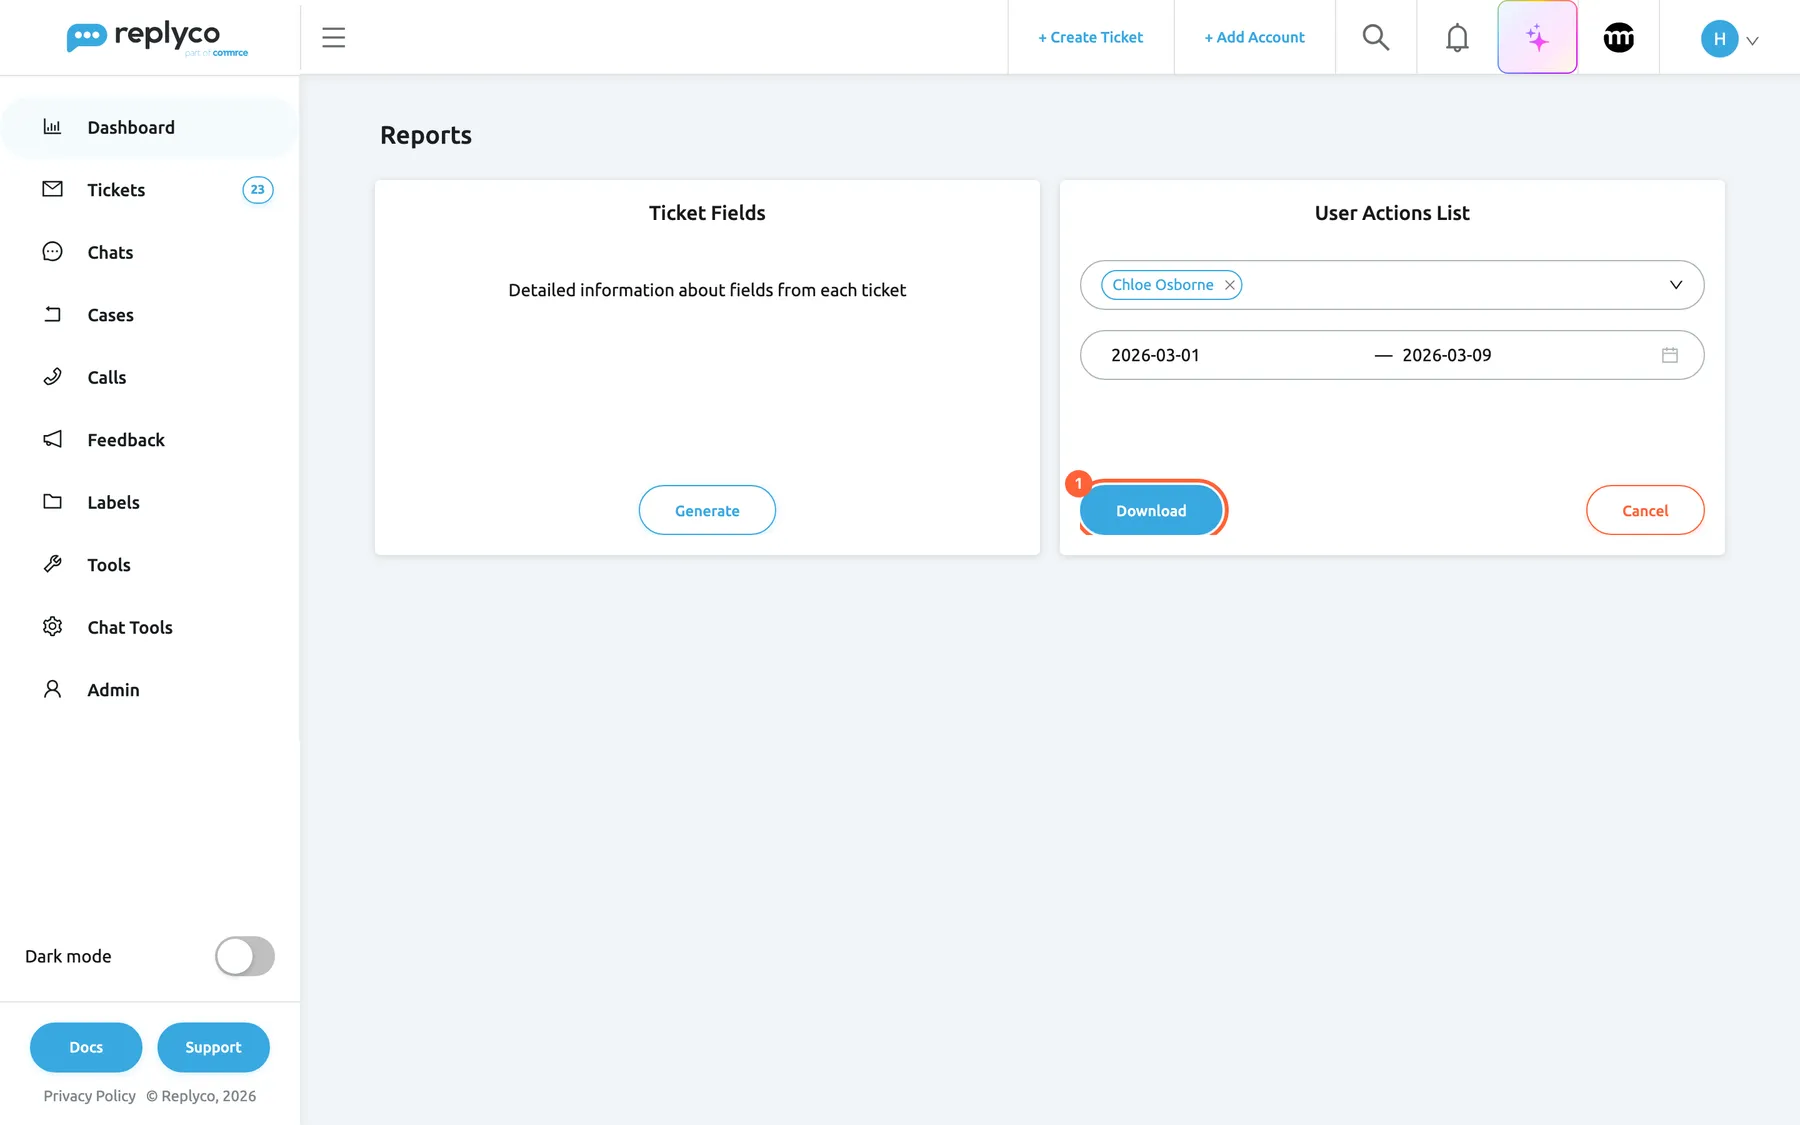
Task: Toggle the Dark mode switch
Action: (x=244, y=956)
